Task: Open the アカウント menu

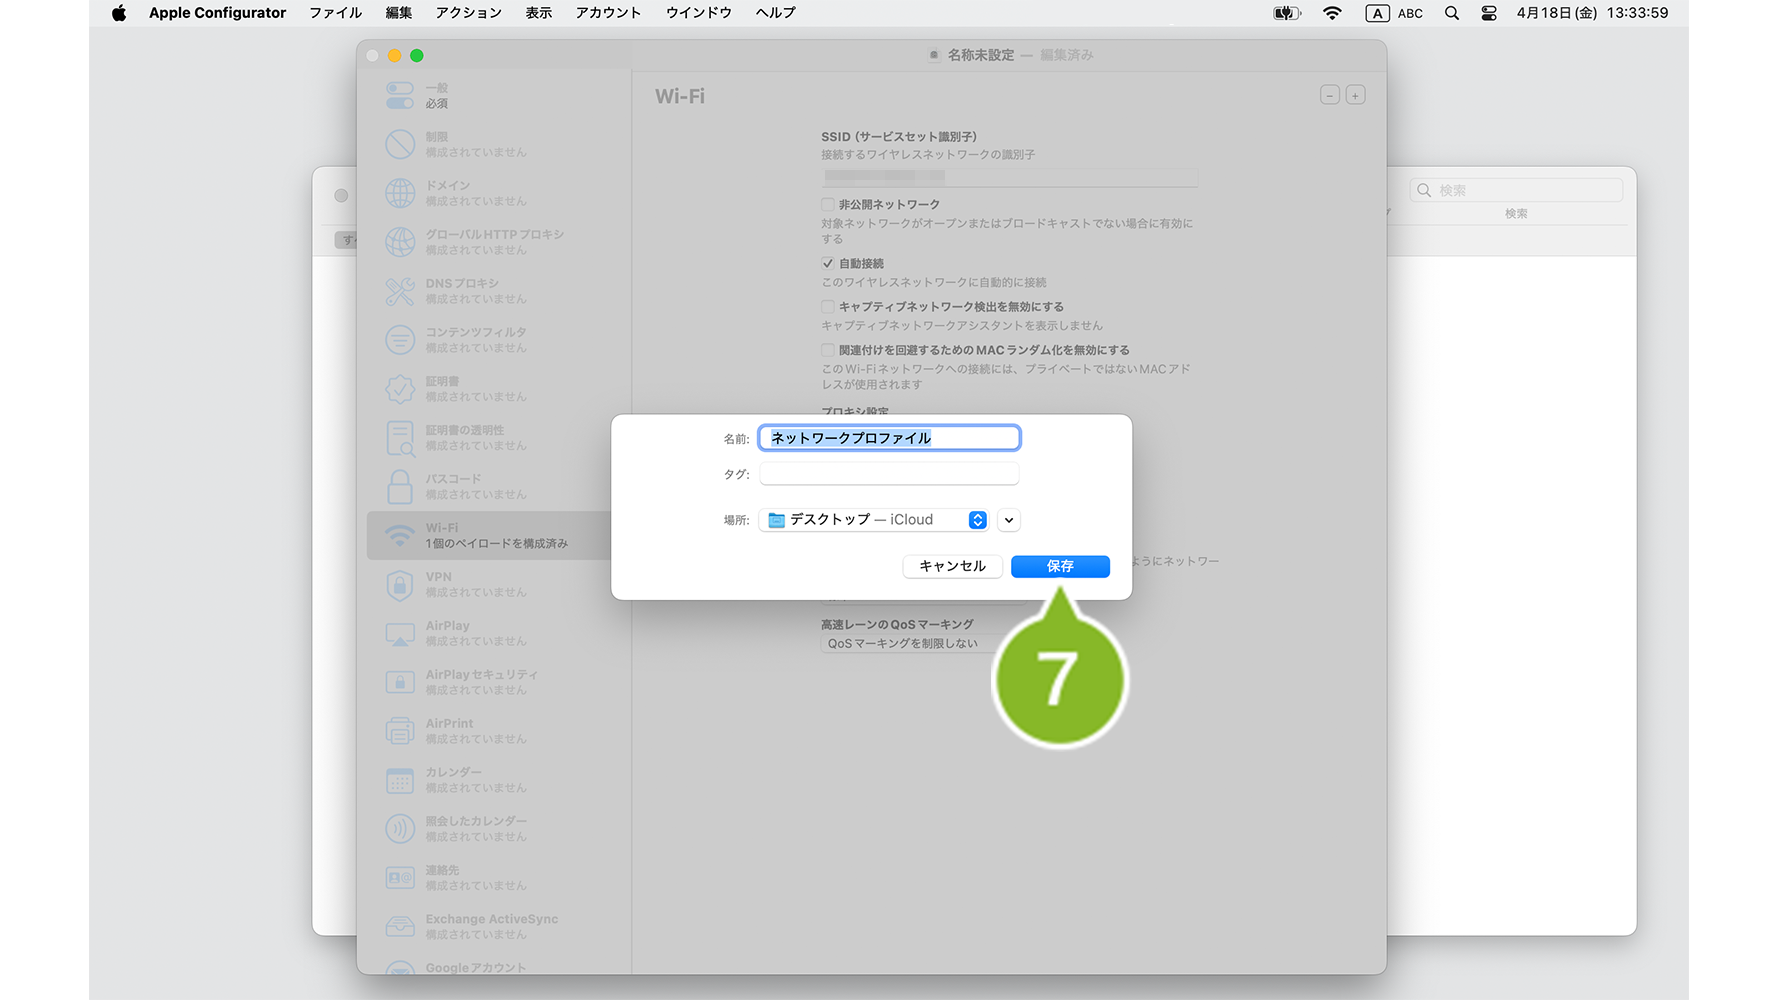Action: 608,13
